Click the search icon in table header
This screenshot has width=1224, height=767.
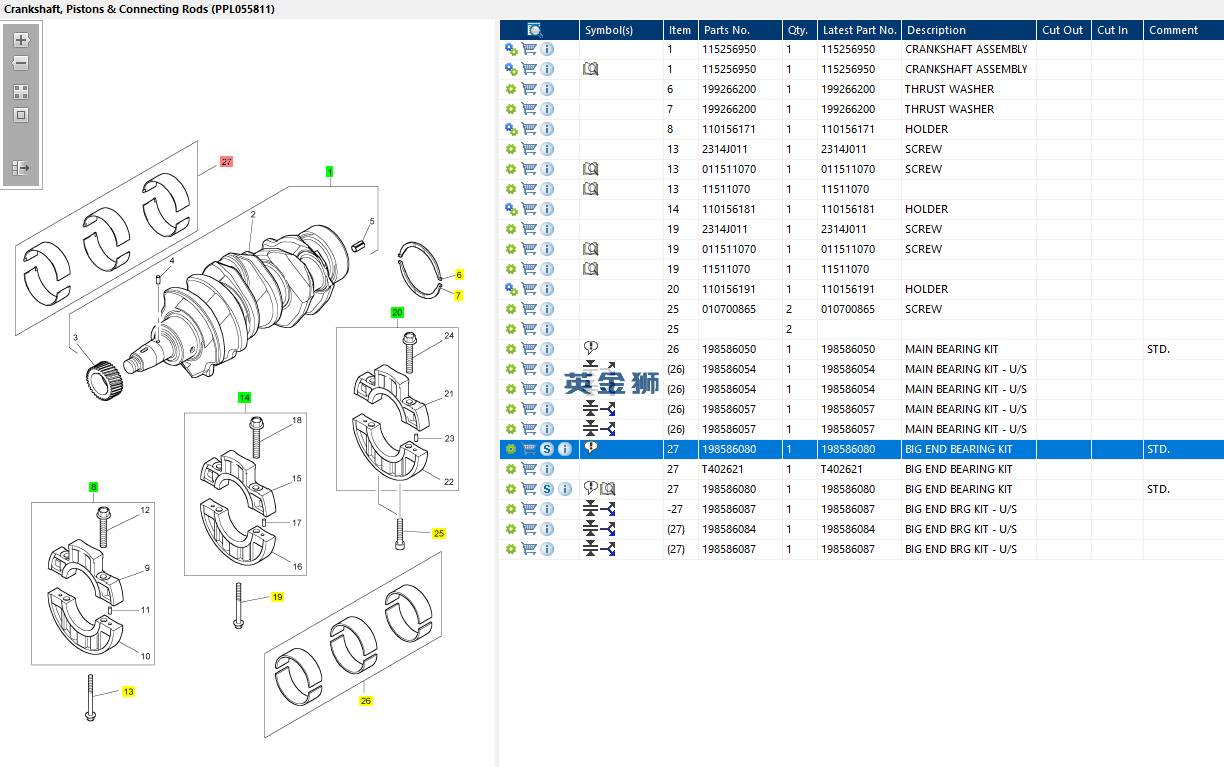[x=535, y=30]
